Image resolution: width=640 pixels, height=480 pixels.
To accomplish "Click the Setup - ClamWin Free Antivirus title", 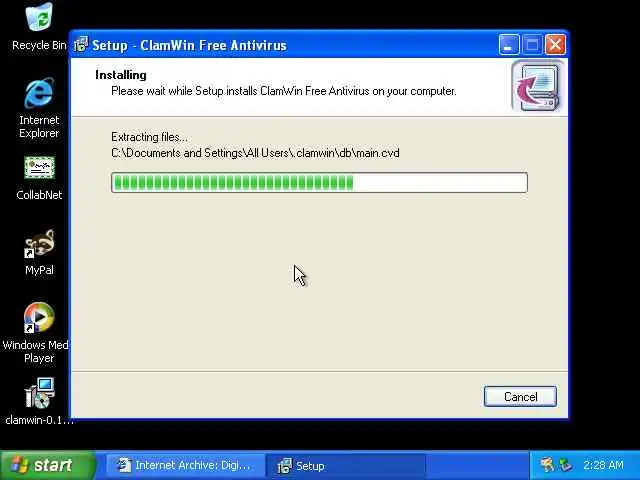I will tap(189, 45).
